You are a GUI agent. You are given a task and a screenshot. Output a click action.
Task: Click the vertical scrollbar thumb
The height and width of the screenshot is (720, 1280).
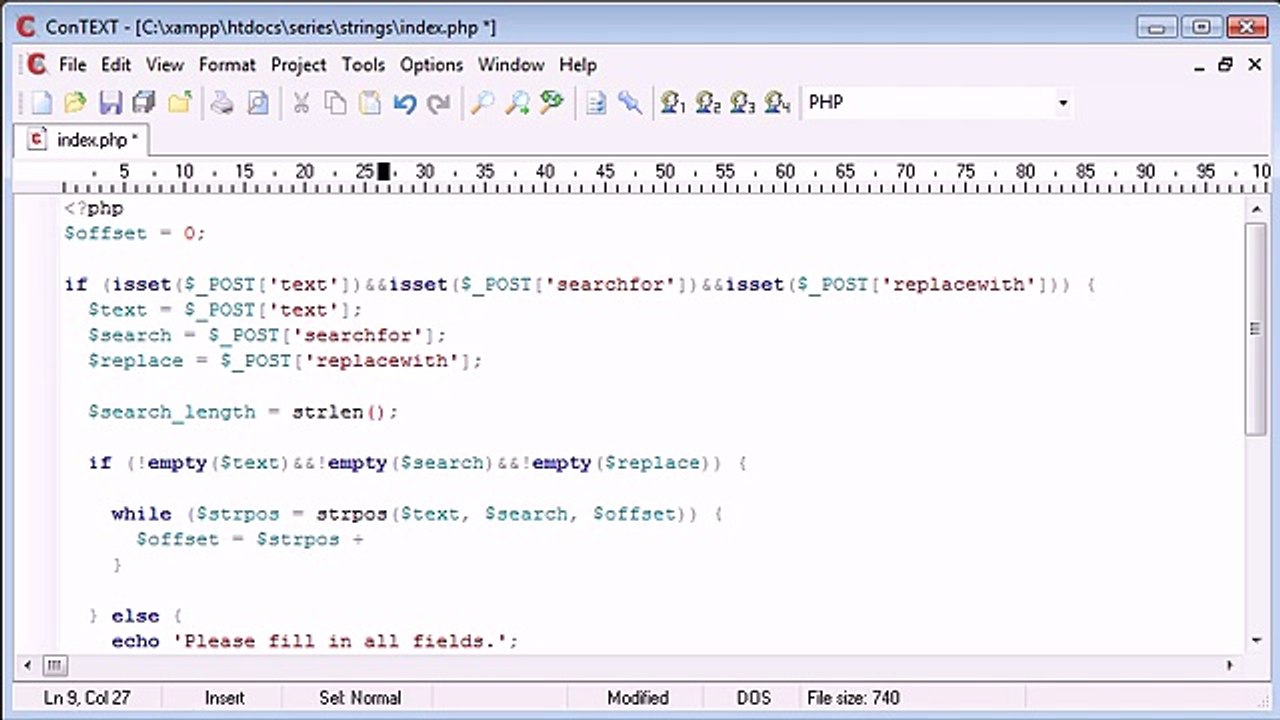[x=1256, y=328]
